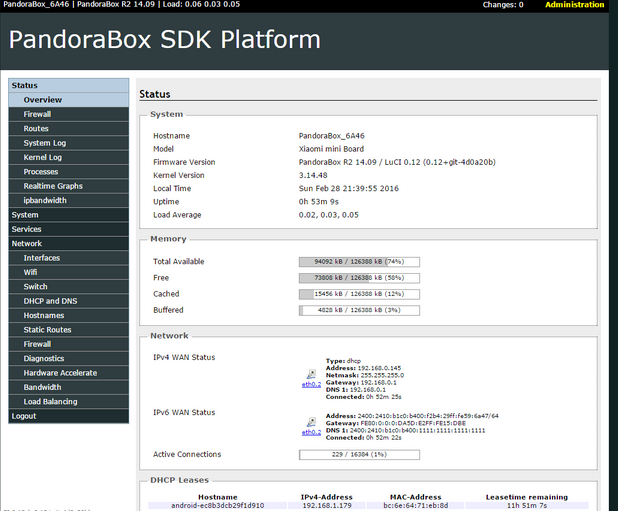Open Load Balancing settings
Screen dimensions: 618x511
[x=69, y=402]
